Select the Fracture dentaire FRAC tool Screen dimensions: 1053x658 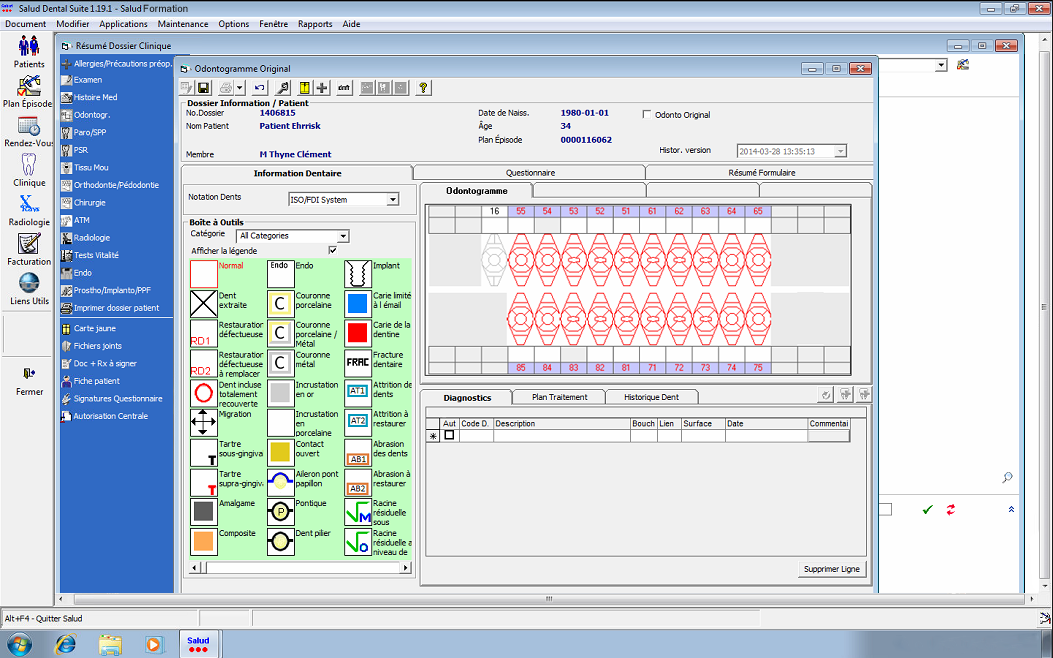coord(358,363)
